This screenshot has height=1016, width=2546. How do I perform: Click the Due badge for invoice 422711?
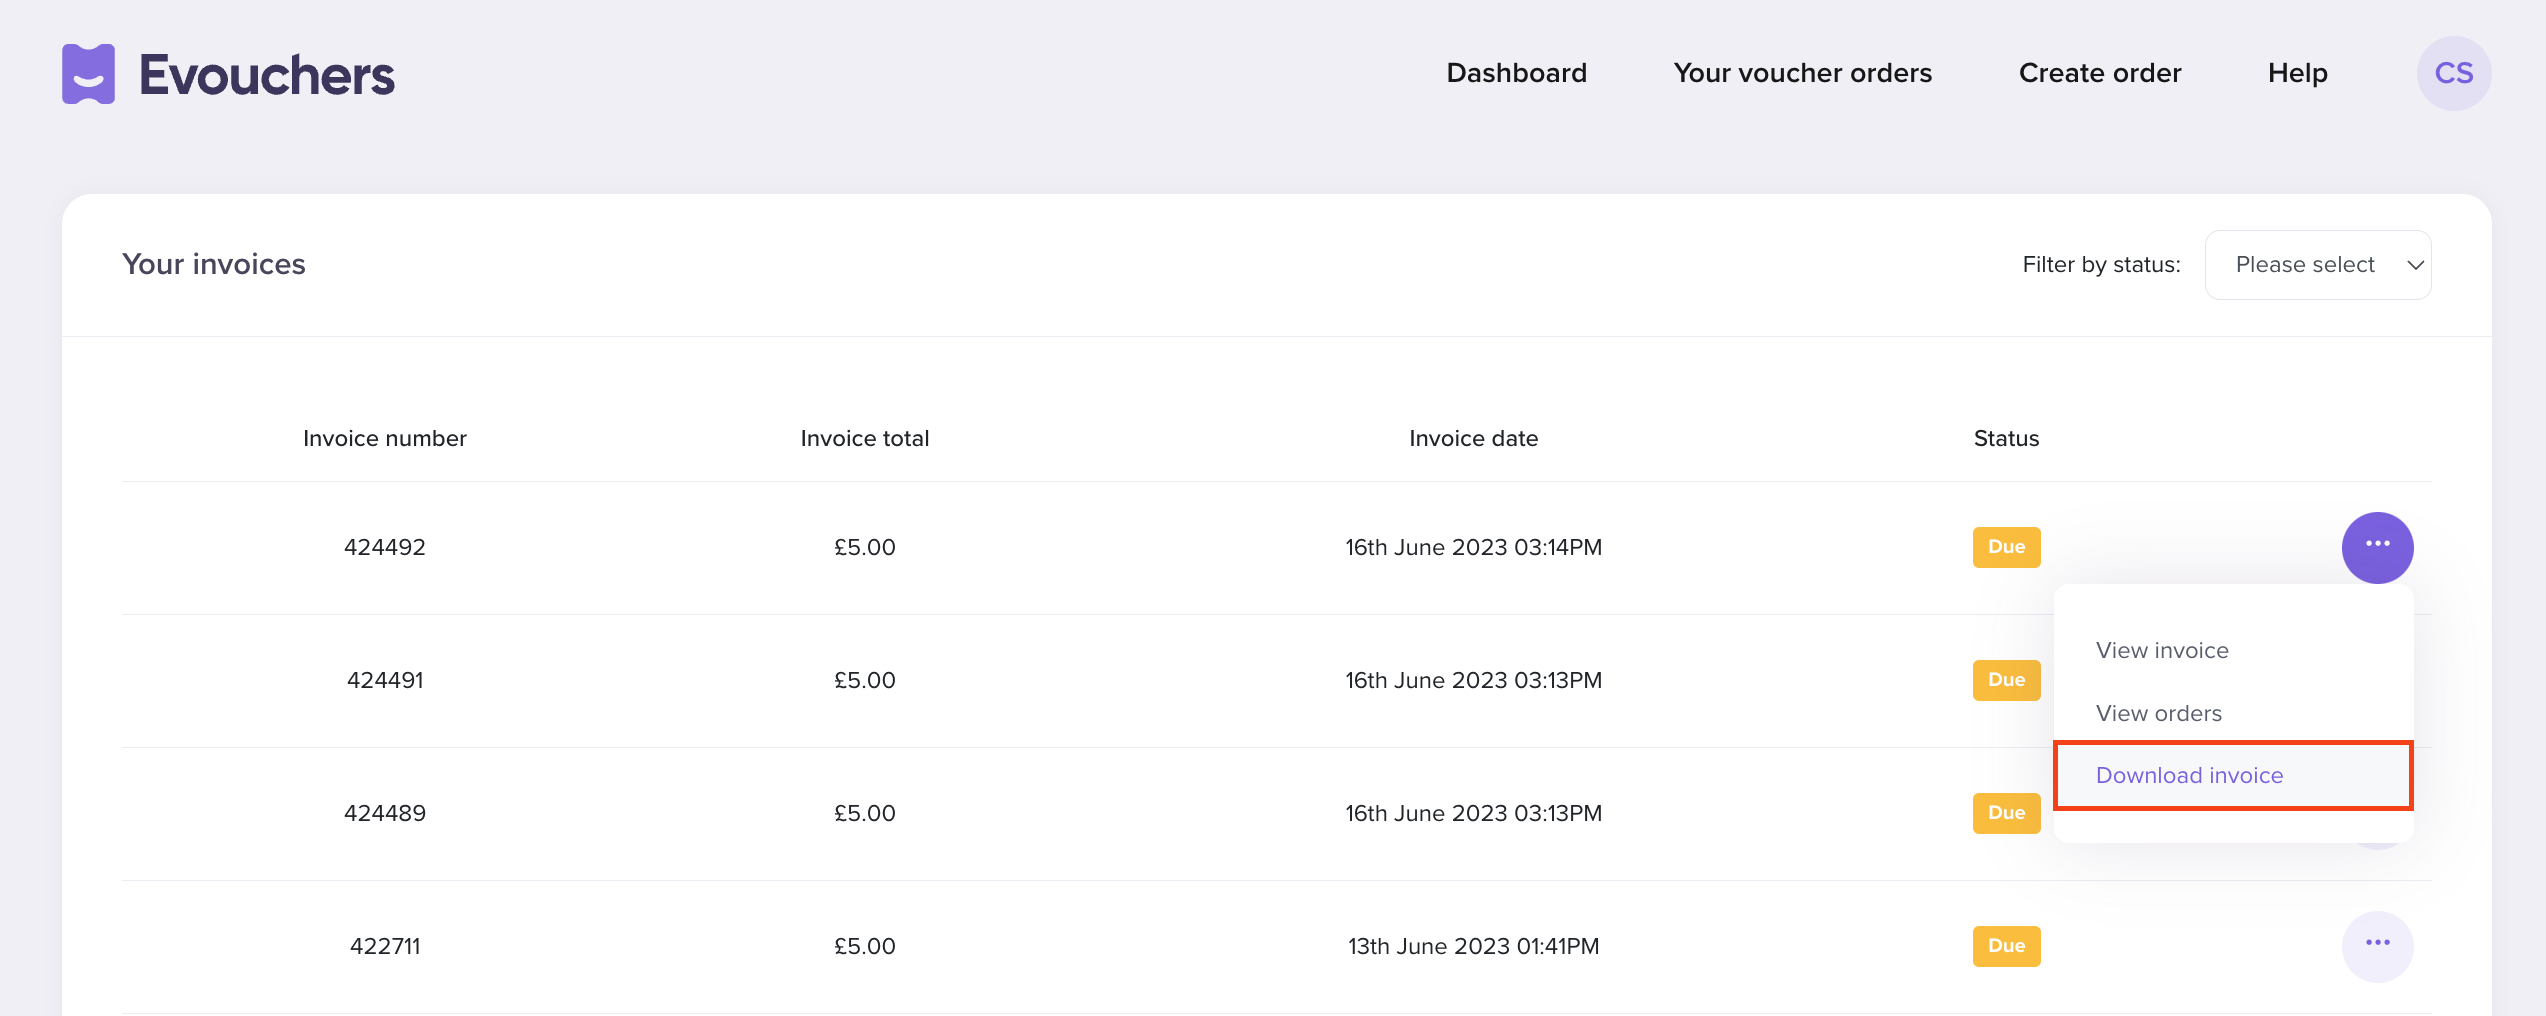(2006, 946)
